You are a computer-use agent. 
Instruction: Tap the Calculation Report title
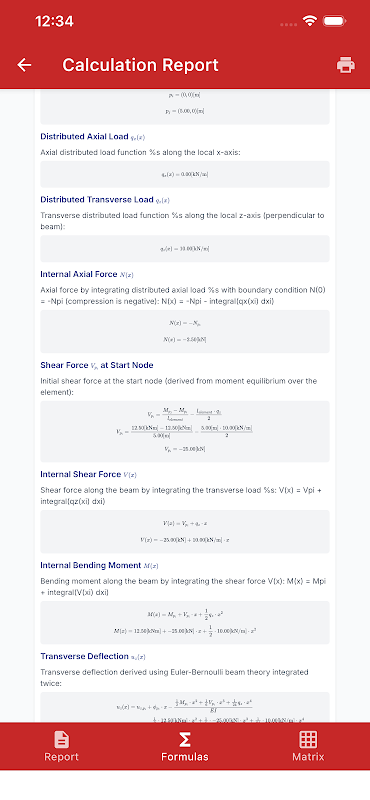[140, 65]
